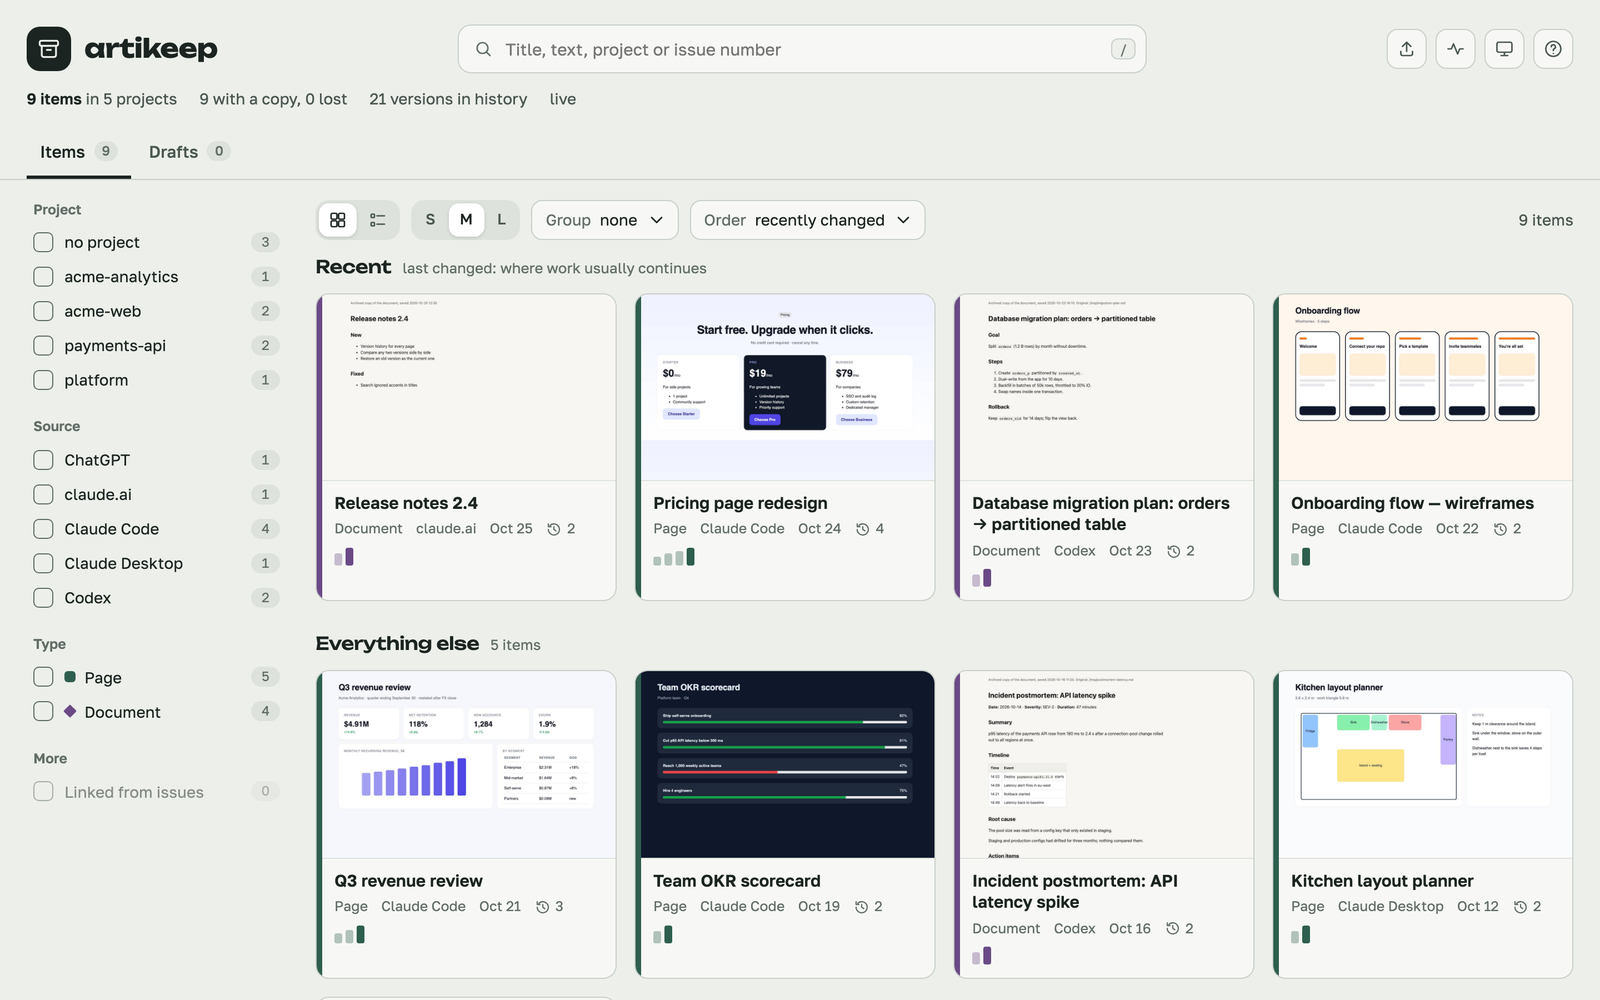Click version bars on Pricing page redesign card
This screenshot has width=1600, height=1000.
click(x=674, y=557)
